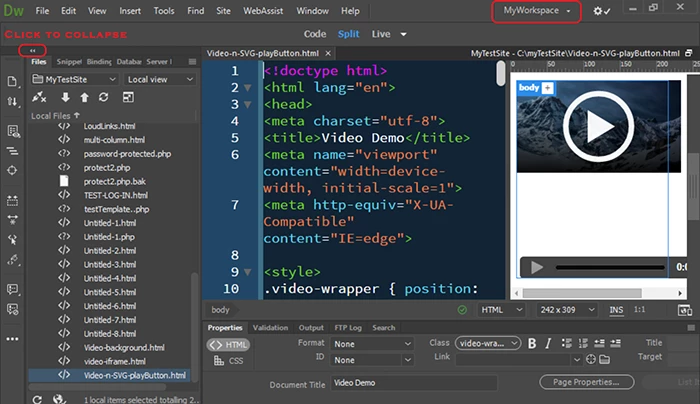Click the Live view horizontal scrollbar
The image size is (700, 404).
point(582,293)
